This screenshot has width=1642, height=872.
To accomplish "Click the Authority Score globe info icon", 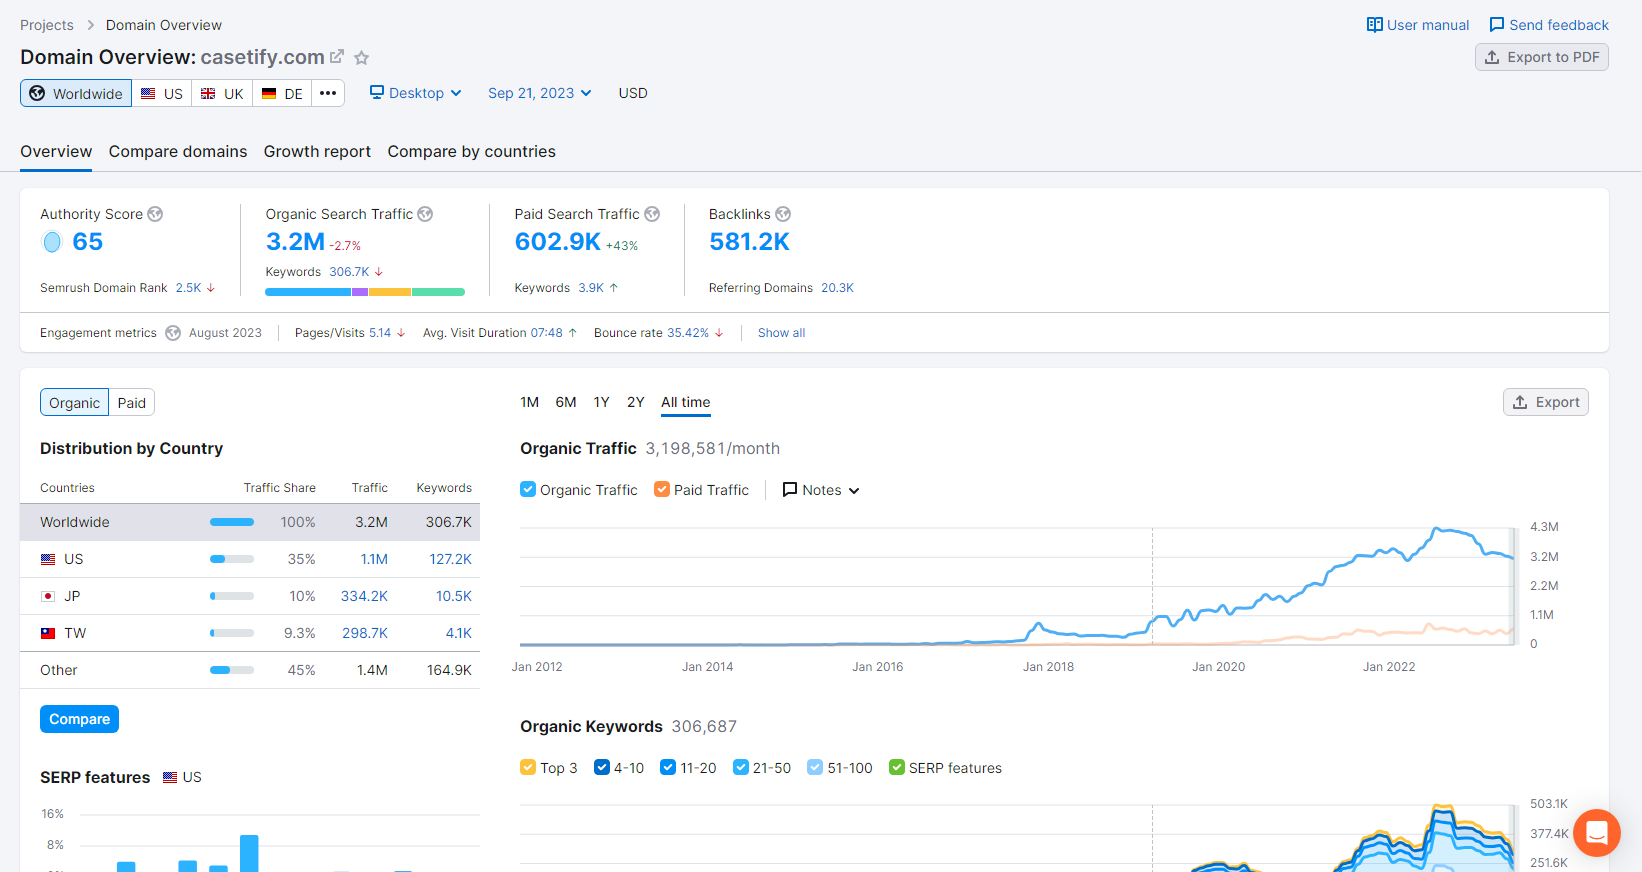I will (x=155, y=214).
